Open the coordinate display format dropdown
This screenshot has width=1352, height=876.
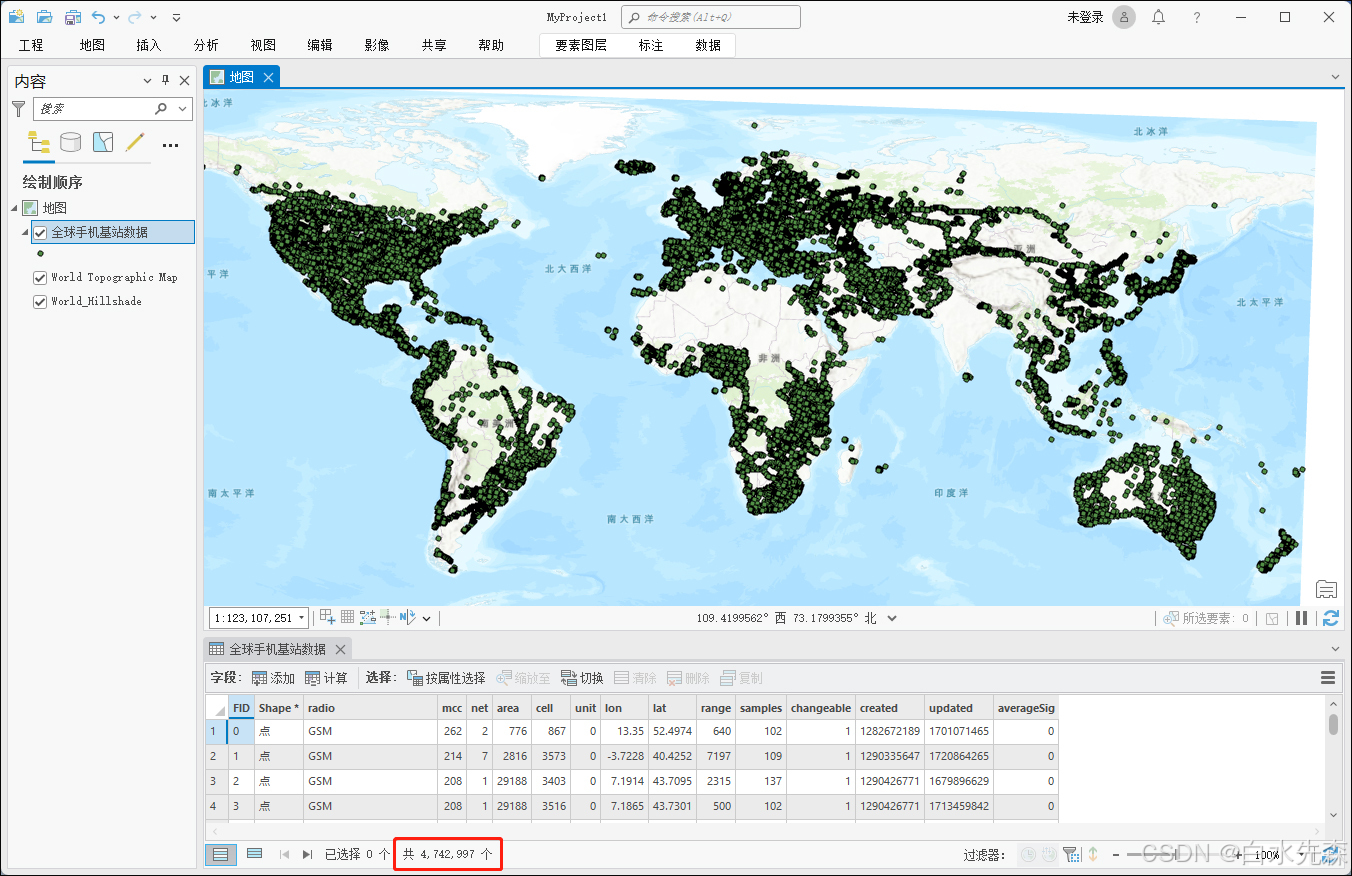pyautogui.click(x=892, y=618)
